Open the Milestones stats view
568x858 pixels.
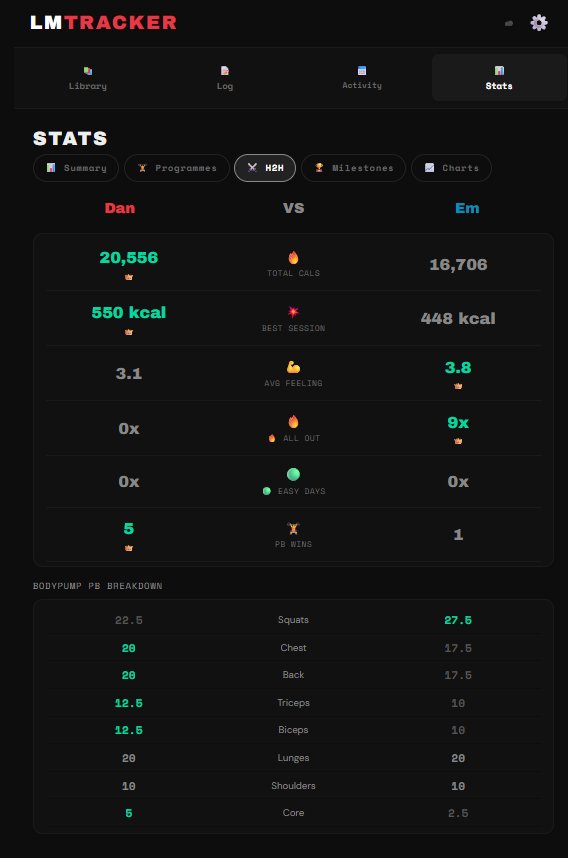pyautogui.click(x=353, y=168)
